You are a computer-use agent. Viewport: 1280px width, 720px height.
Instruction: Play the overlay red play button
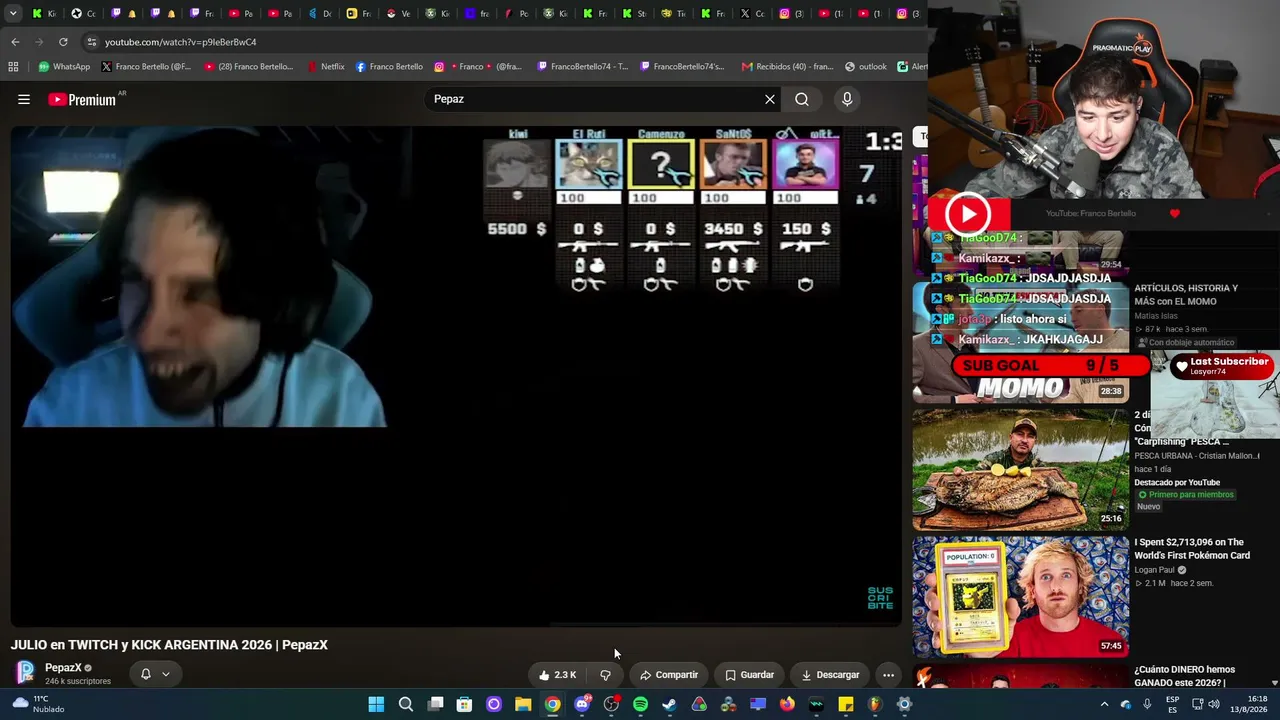(x=968, y=213)
